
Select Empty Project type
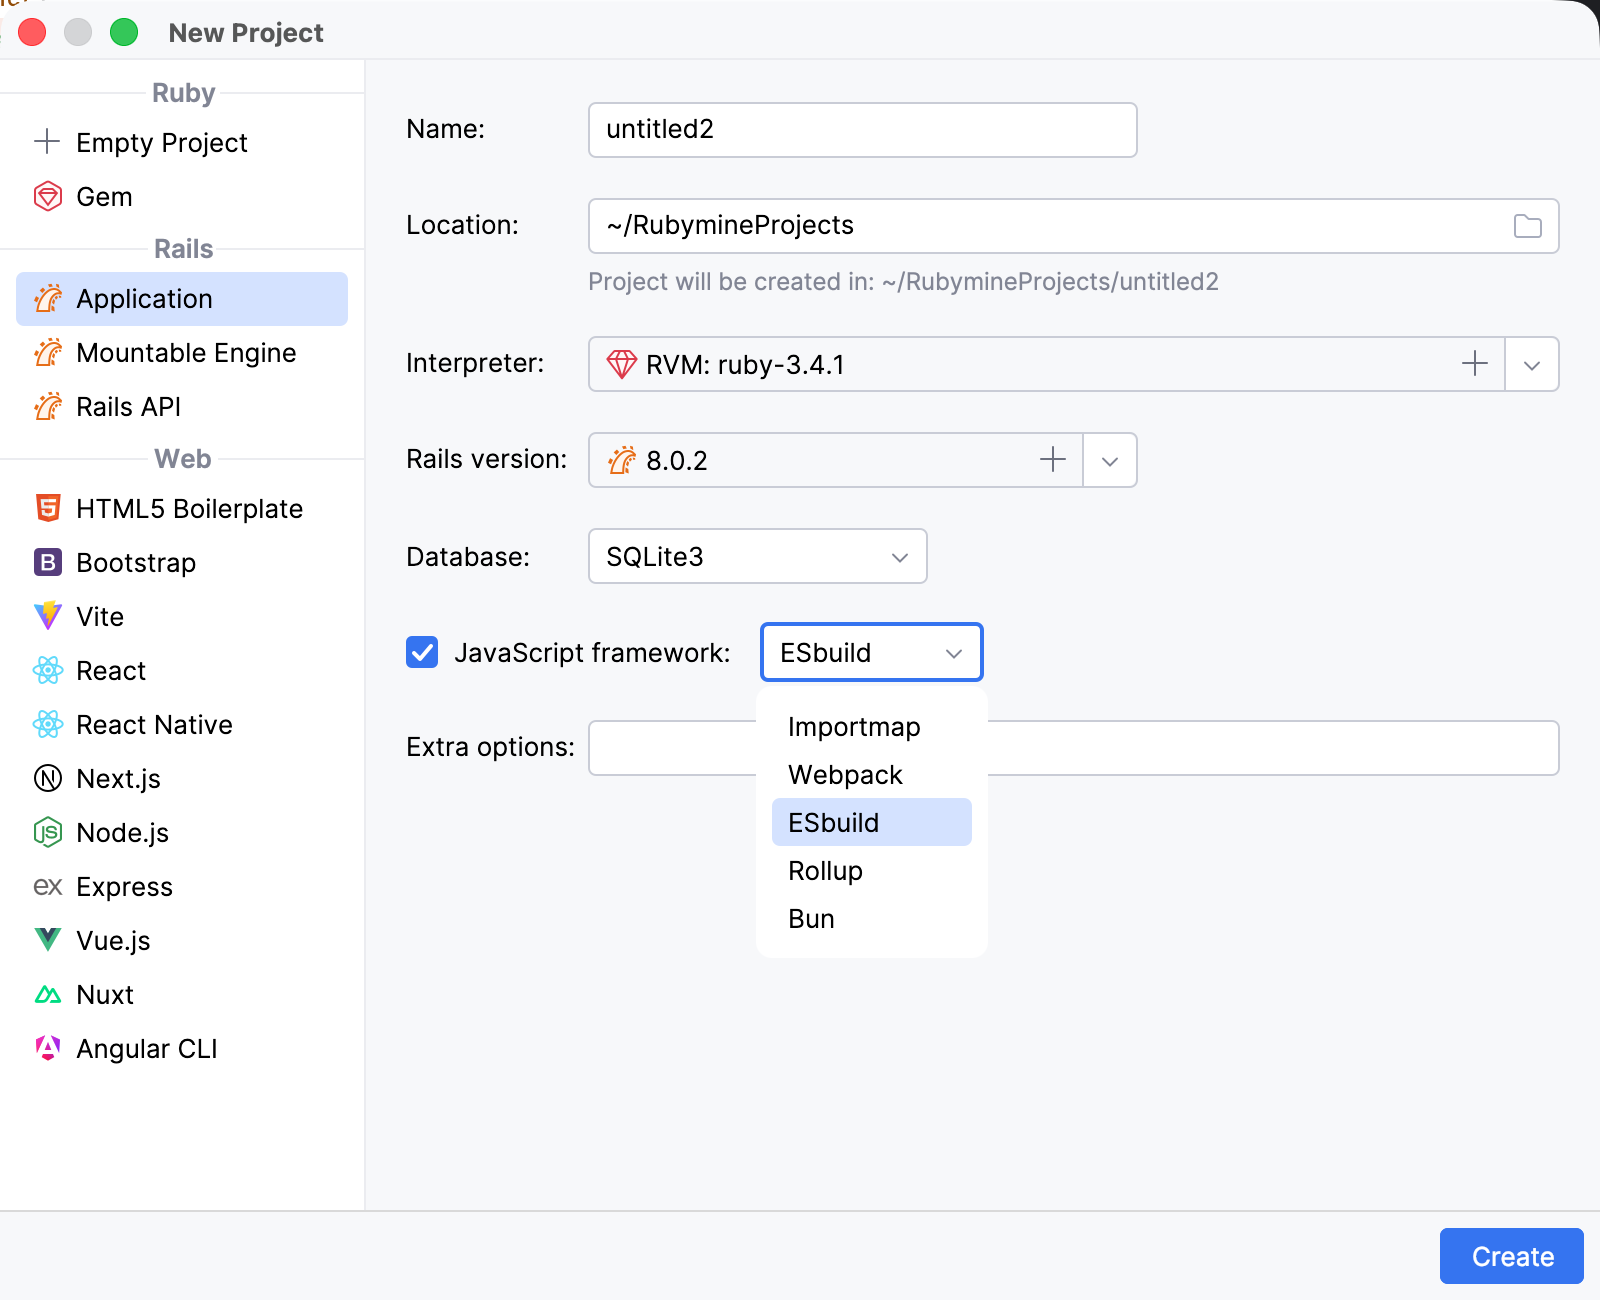point(182,142)
